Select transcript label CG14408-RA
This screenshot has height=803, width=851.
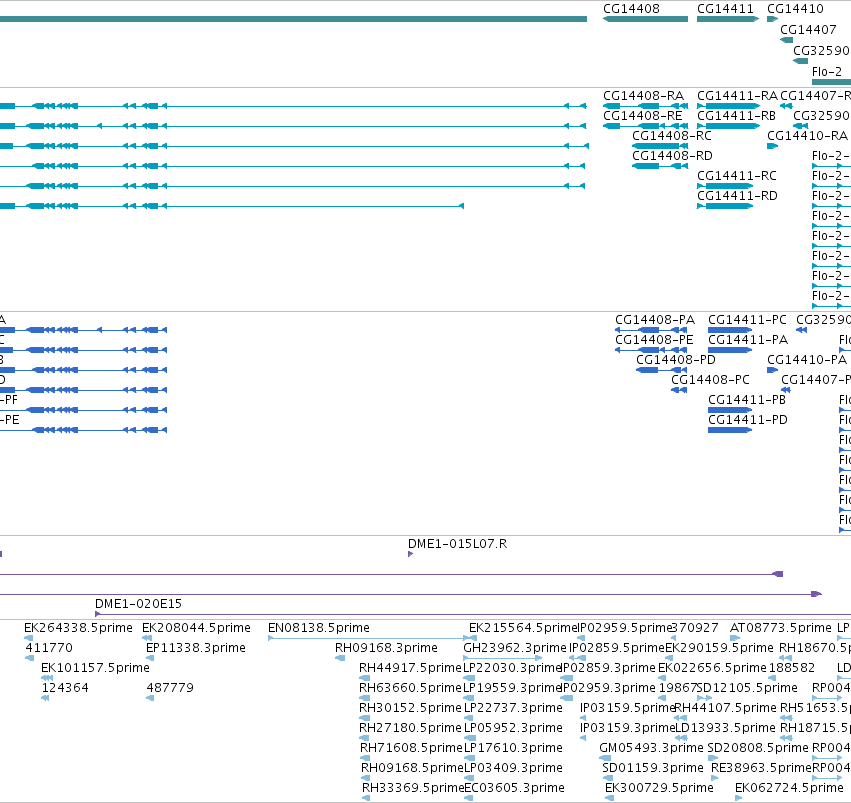(x=643, y=96)
